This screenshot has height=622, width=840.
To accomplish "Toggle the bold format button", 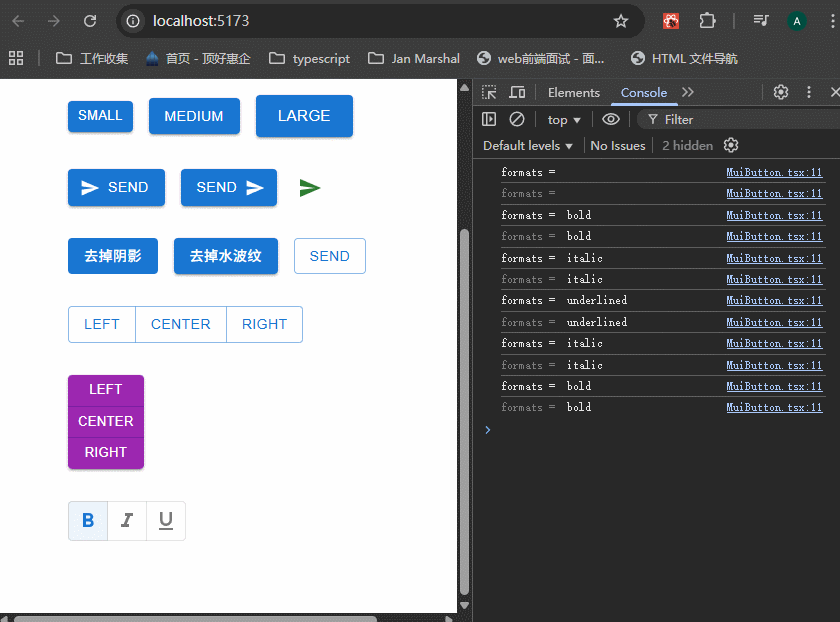I will click(x=88, y=521).
